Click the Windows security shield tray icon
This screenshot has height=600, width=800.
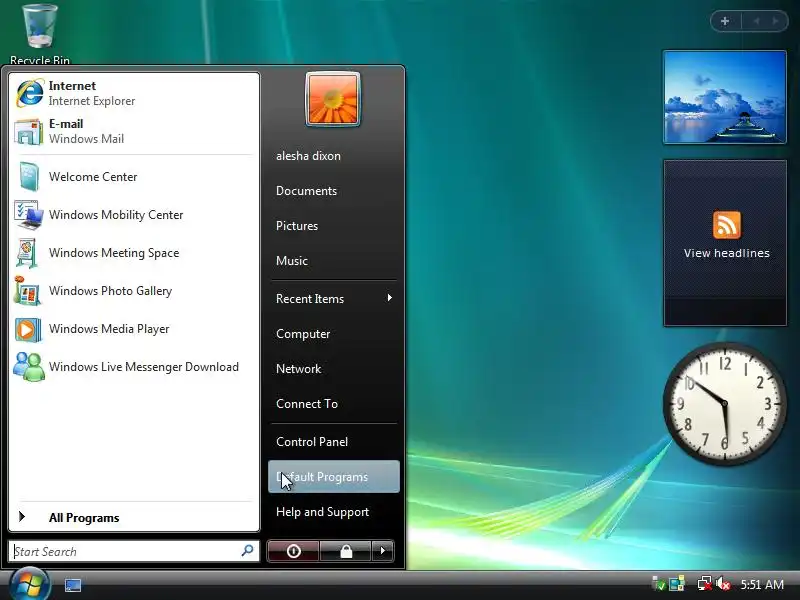[659, 584]
